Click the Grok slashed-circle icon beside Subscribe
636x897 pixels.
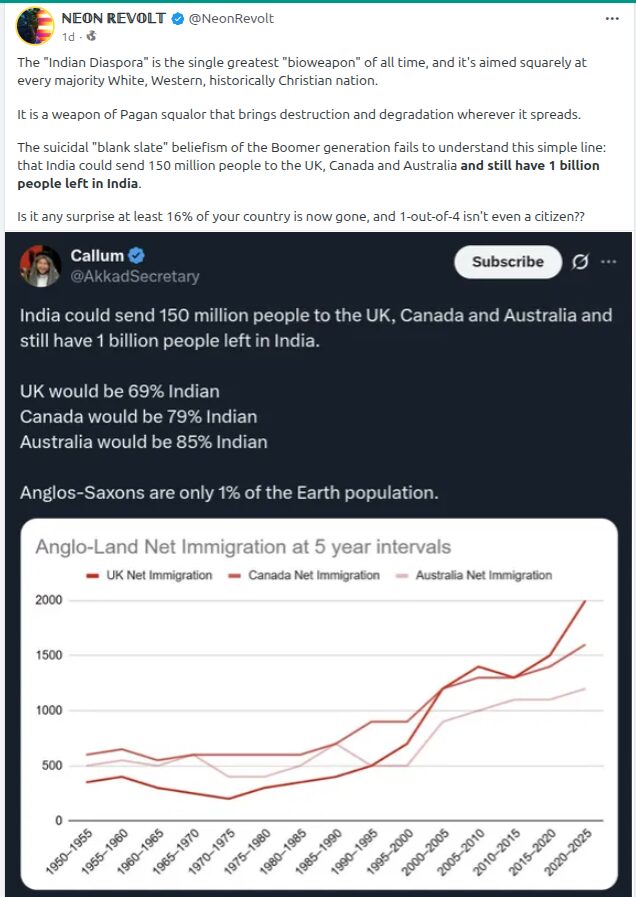[580, 262]
